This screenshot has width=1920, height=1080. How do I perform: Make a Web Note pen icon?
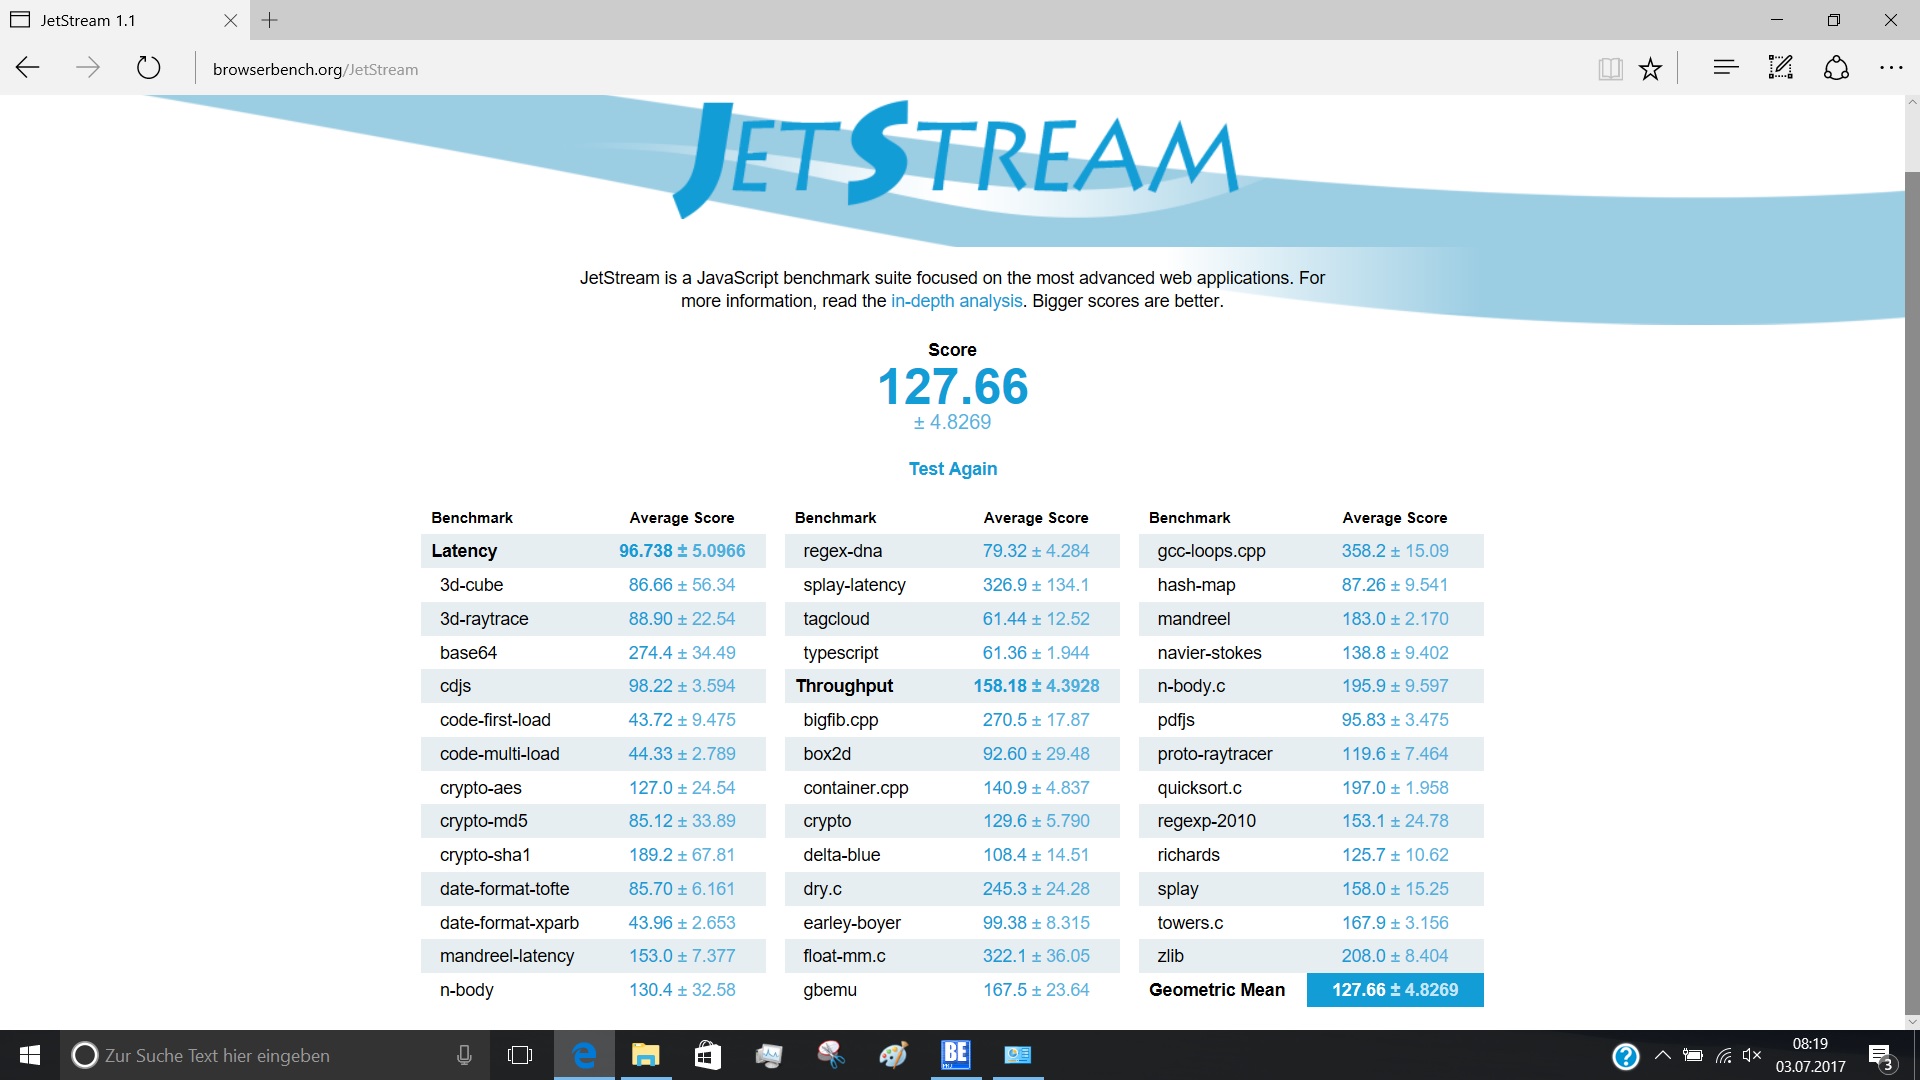coord(1780,68)
